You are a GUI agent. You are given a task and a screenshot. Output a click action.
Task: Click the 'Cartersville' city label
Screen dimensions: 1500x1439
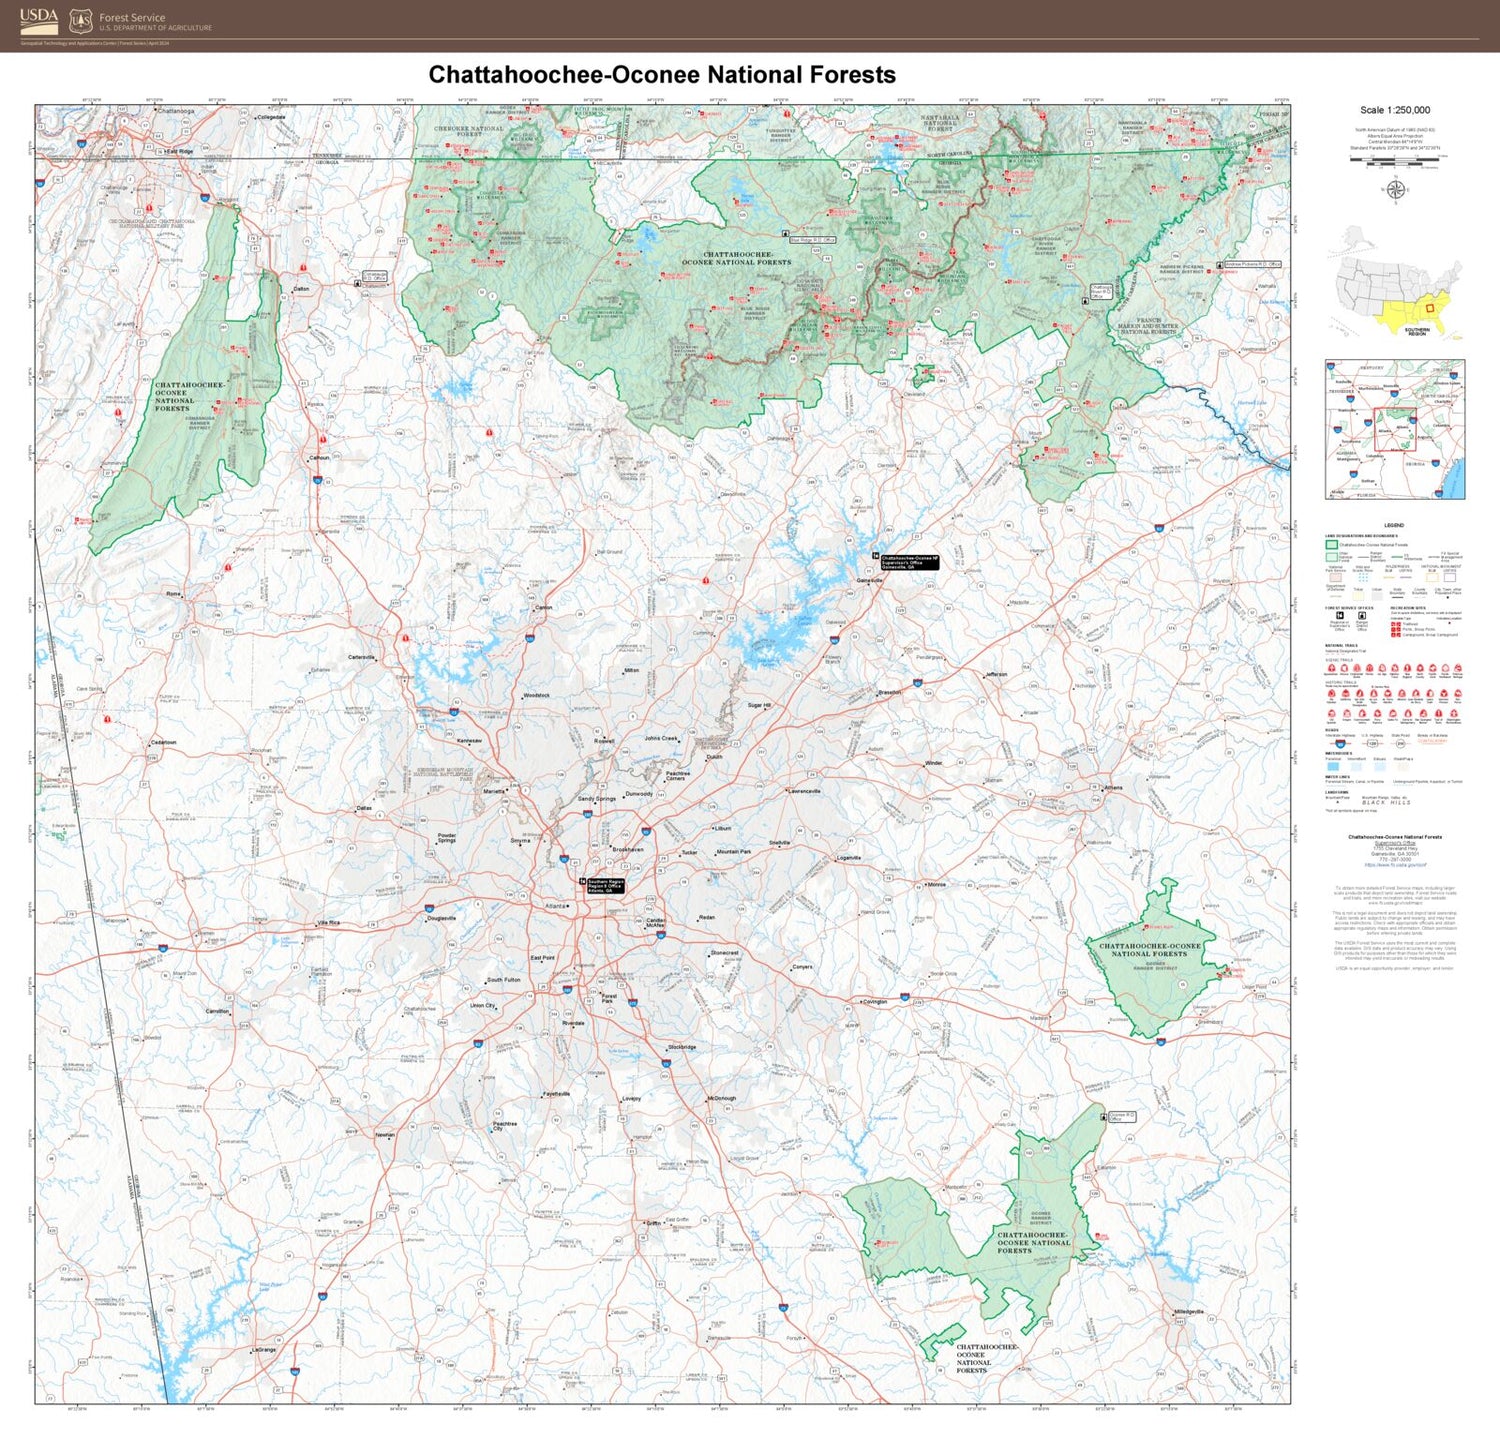pyautogui.click(x=361, y=657)
